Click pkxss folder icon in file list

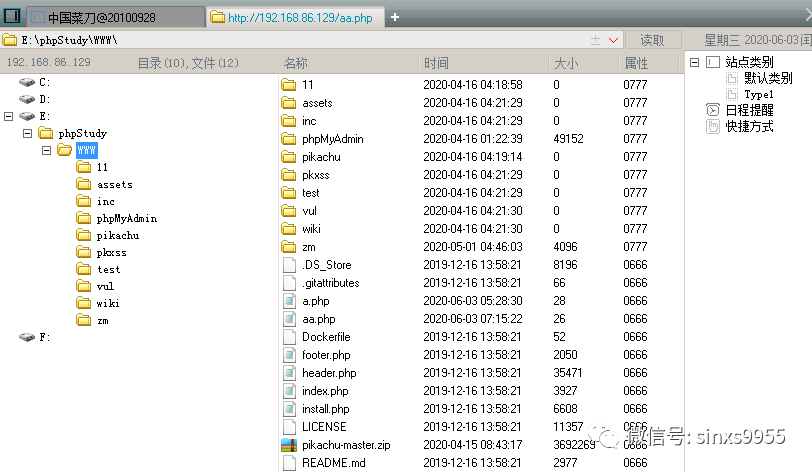tap(289, 175)
